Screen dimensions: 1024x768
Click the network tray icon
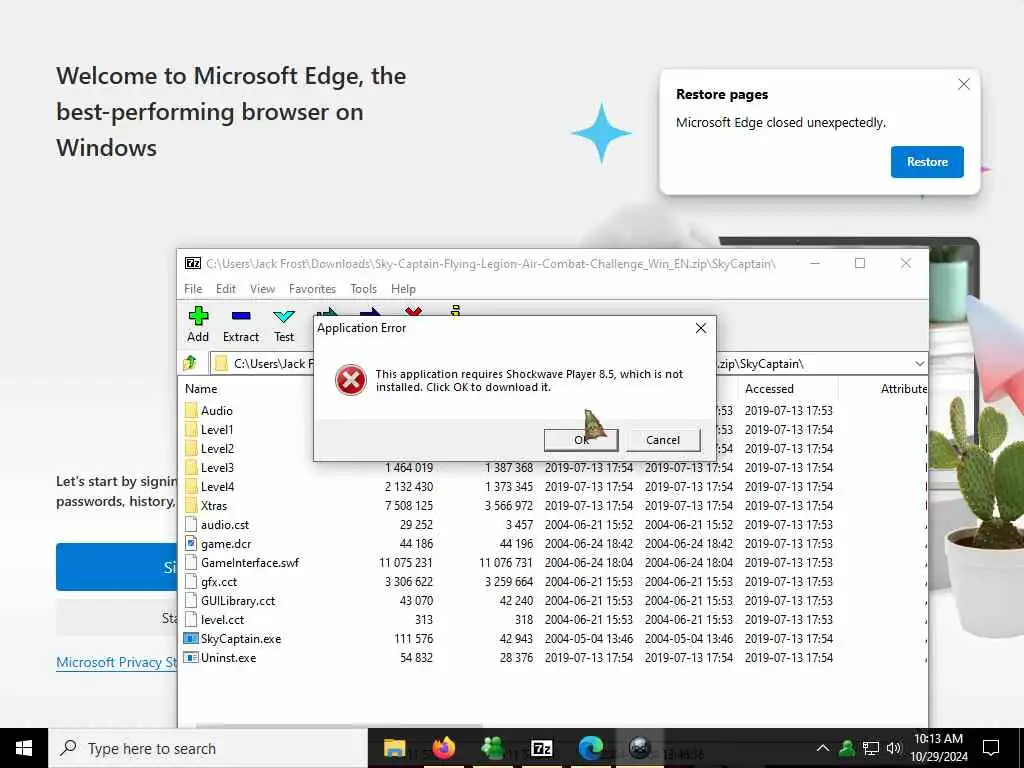pos(871,748)
